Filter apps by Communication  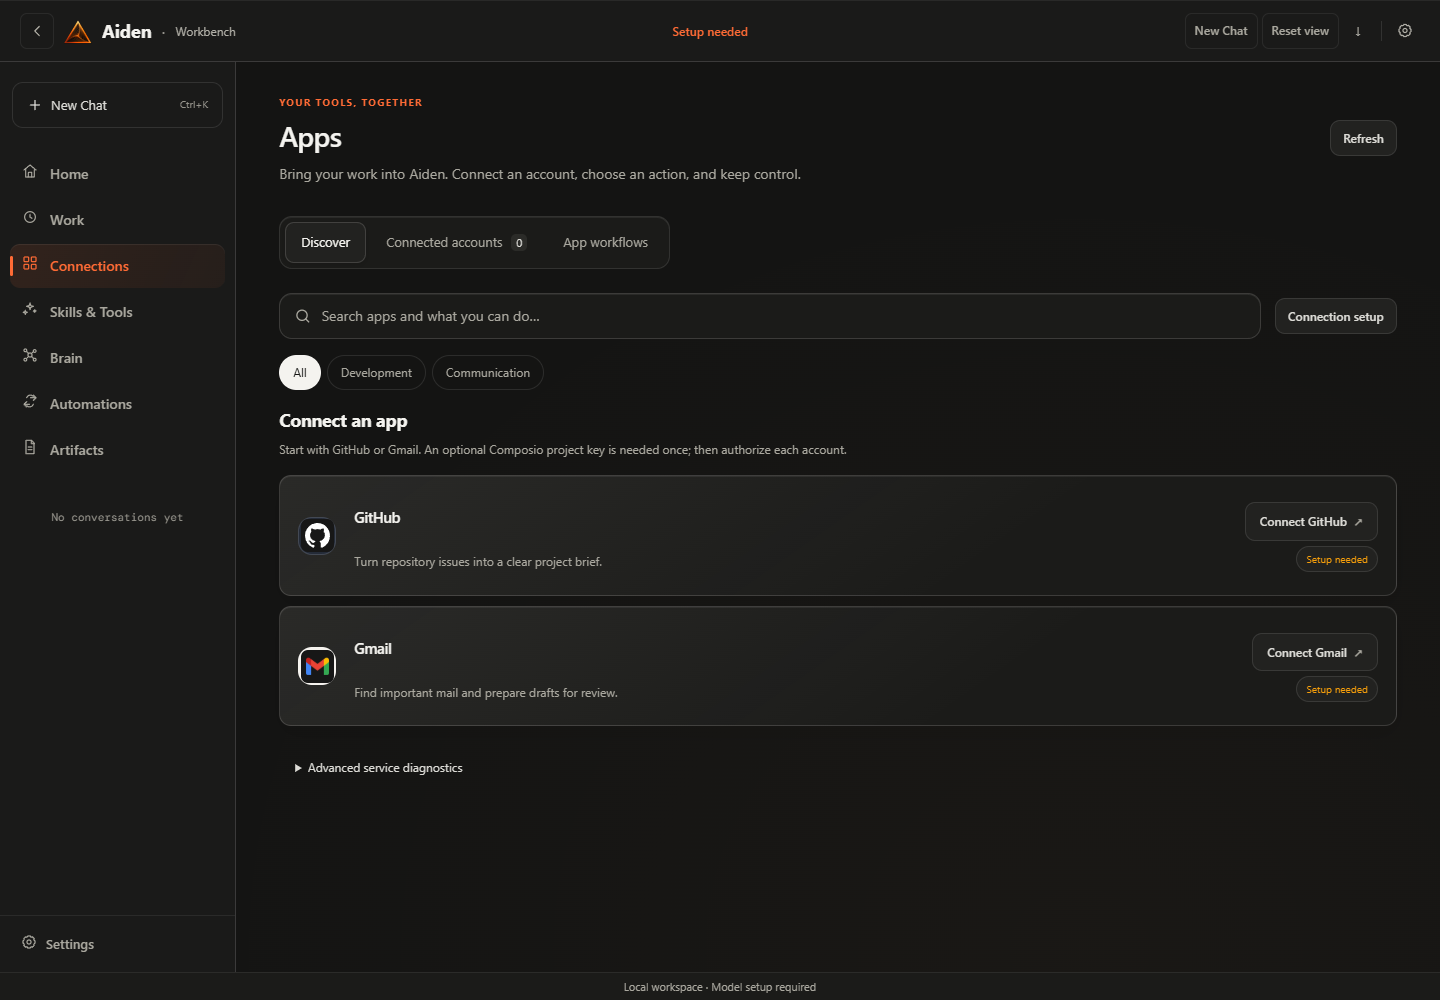point(488,373)
